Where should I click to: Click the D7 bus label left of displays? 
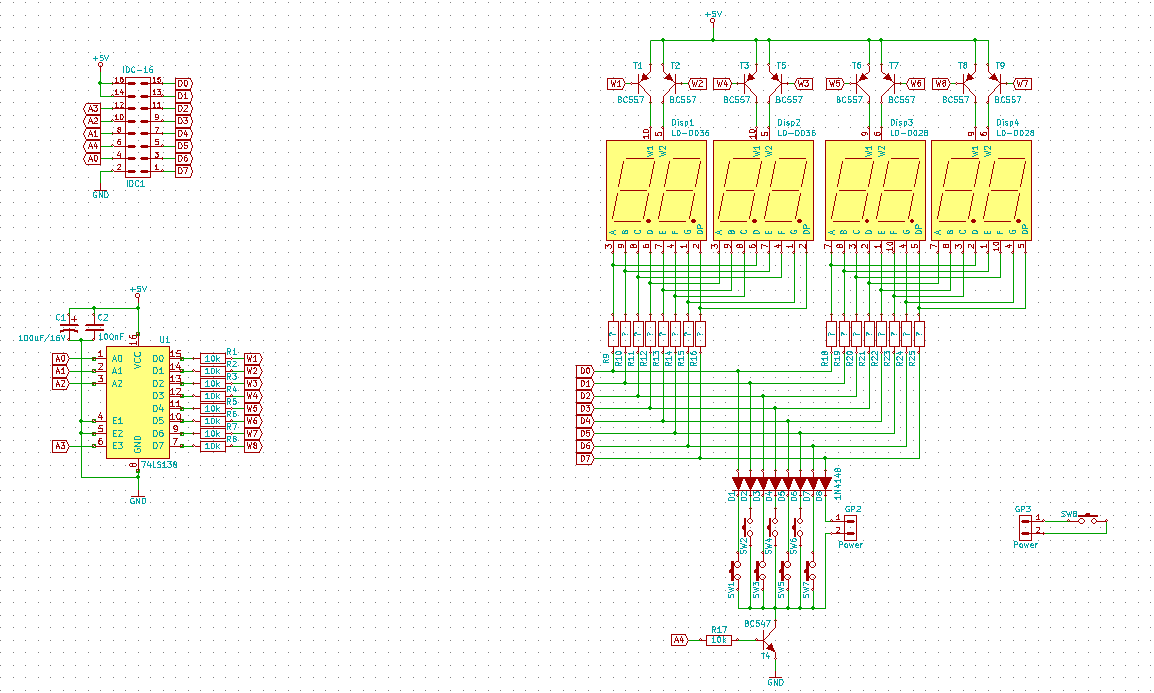pyautogui.click(x=585, y=458)
